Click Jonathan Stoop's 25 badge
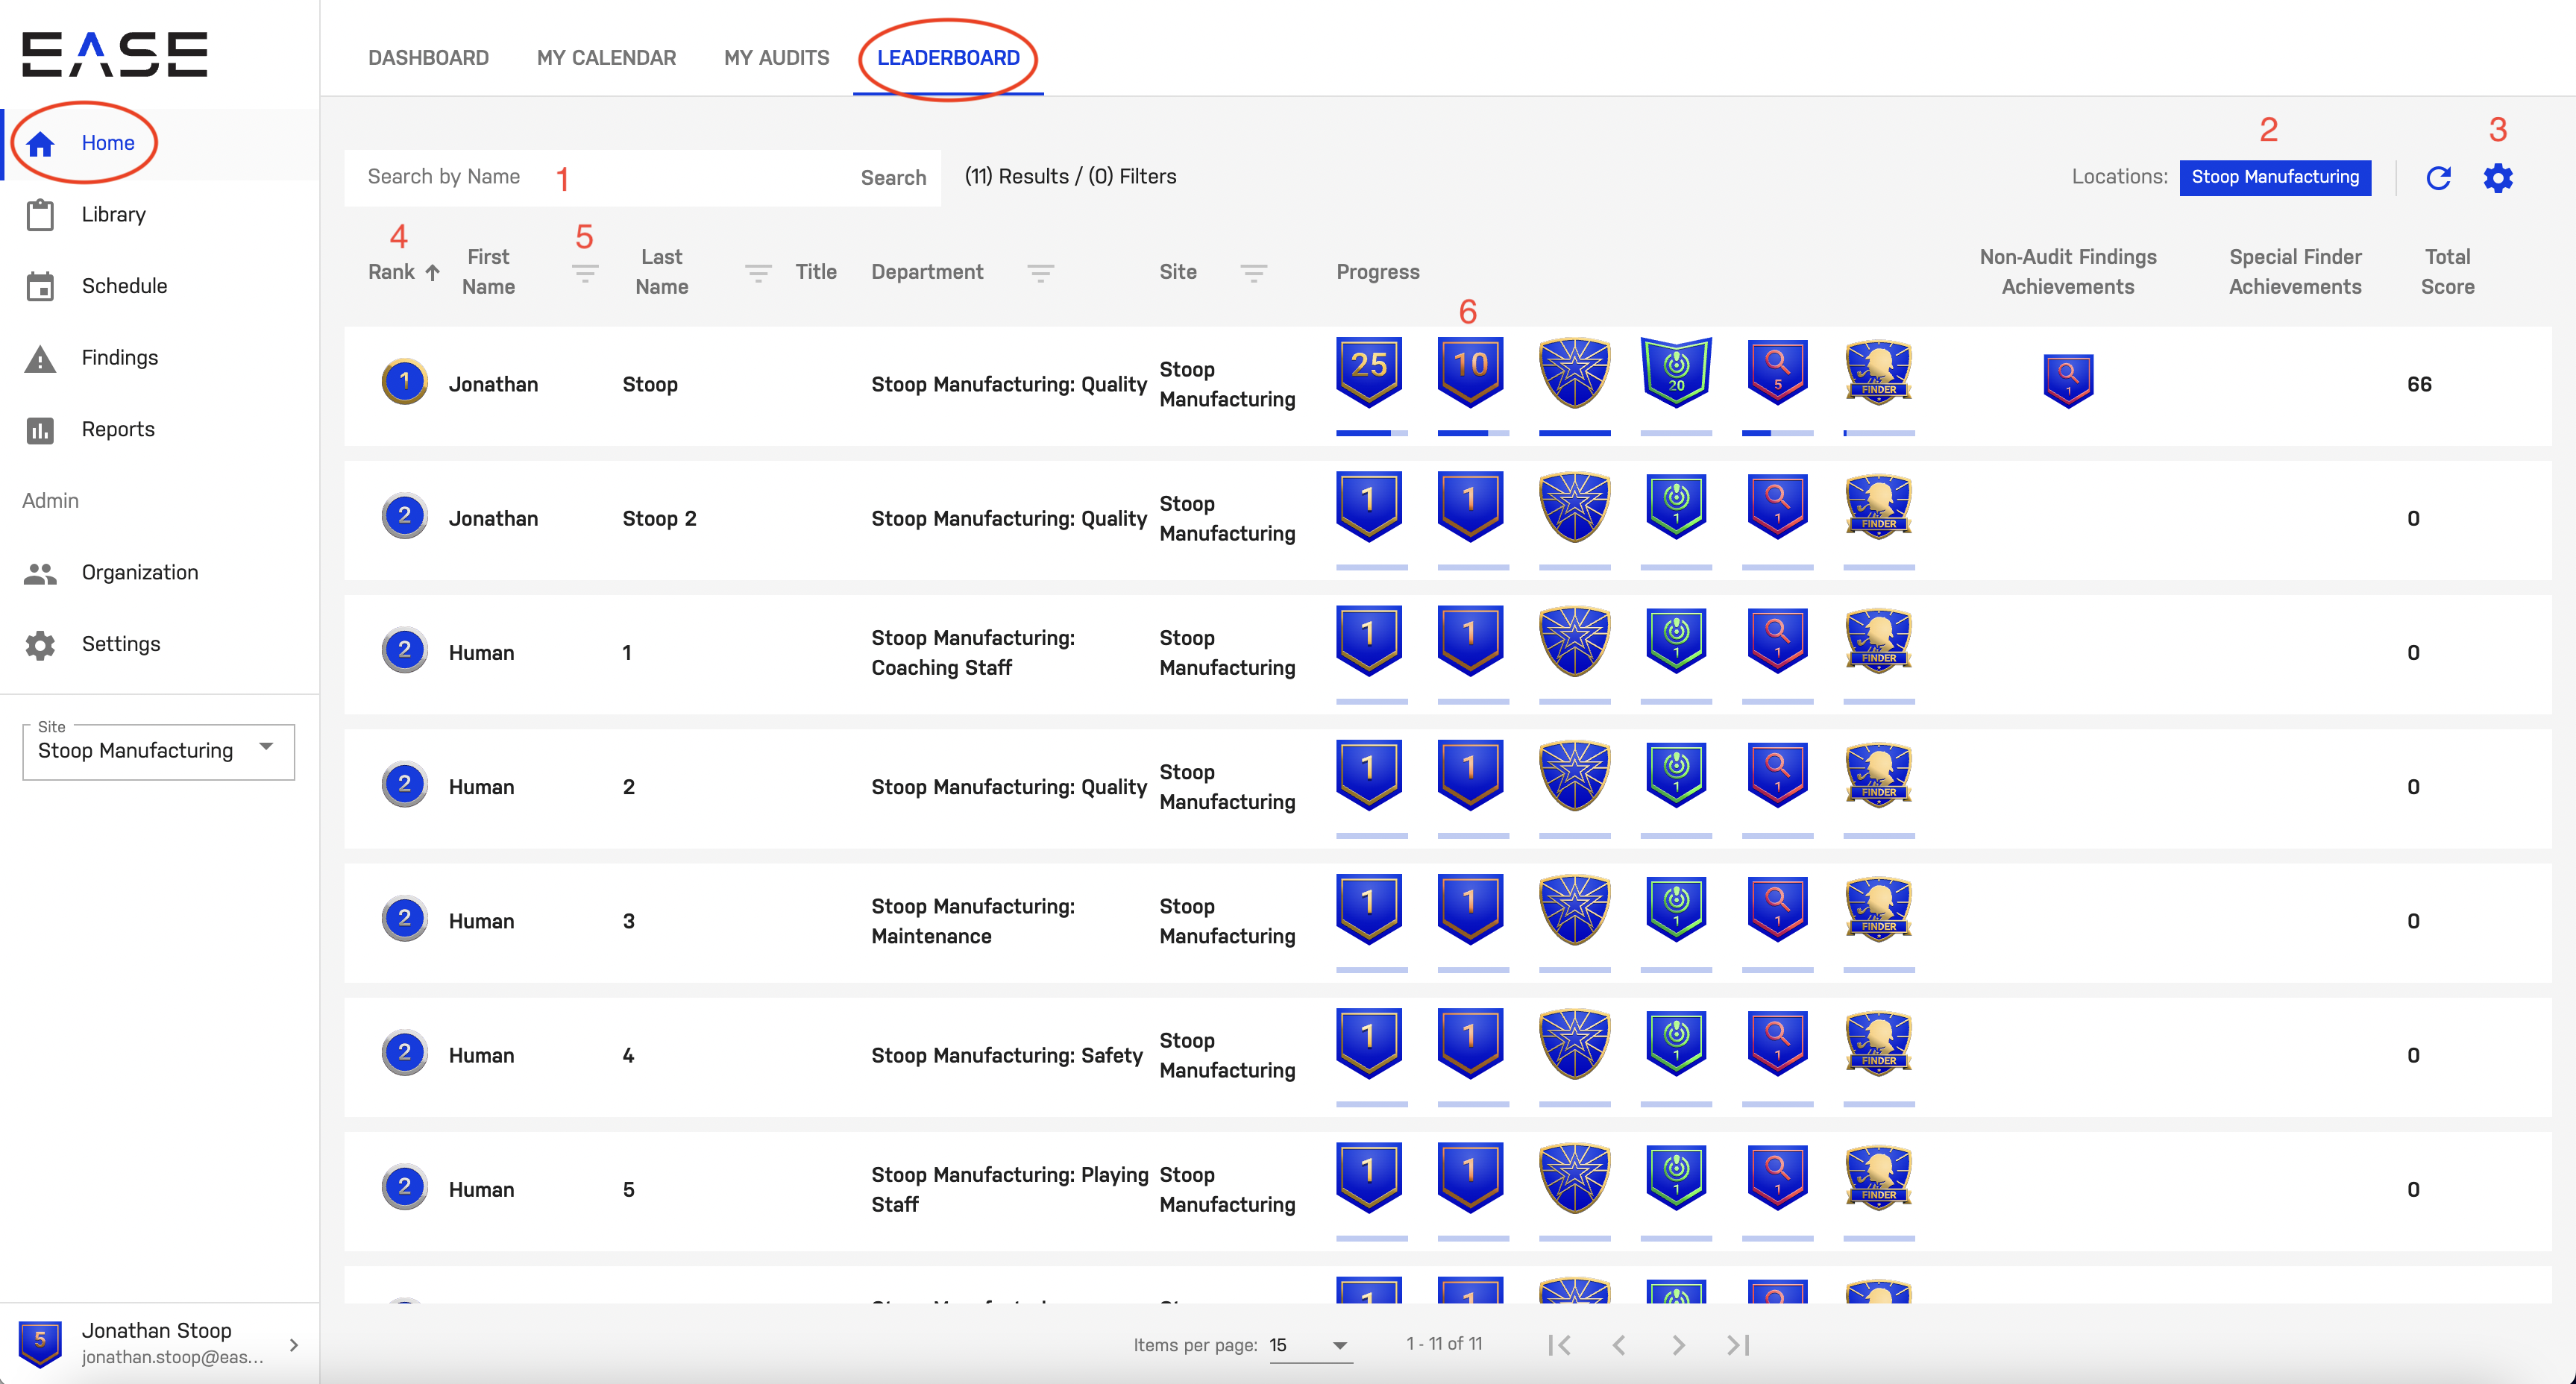Screen dimensions: 2576x1384 pyautogui.click(x=1369, y=370)
